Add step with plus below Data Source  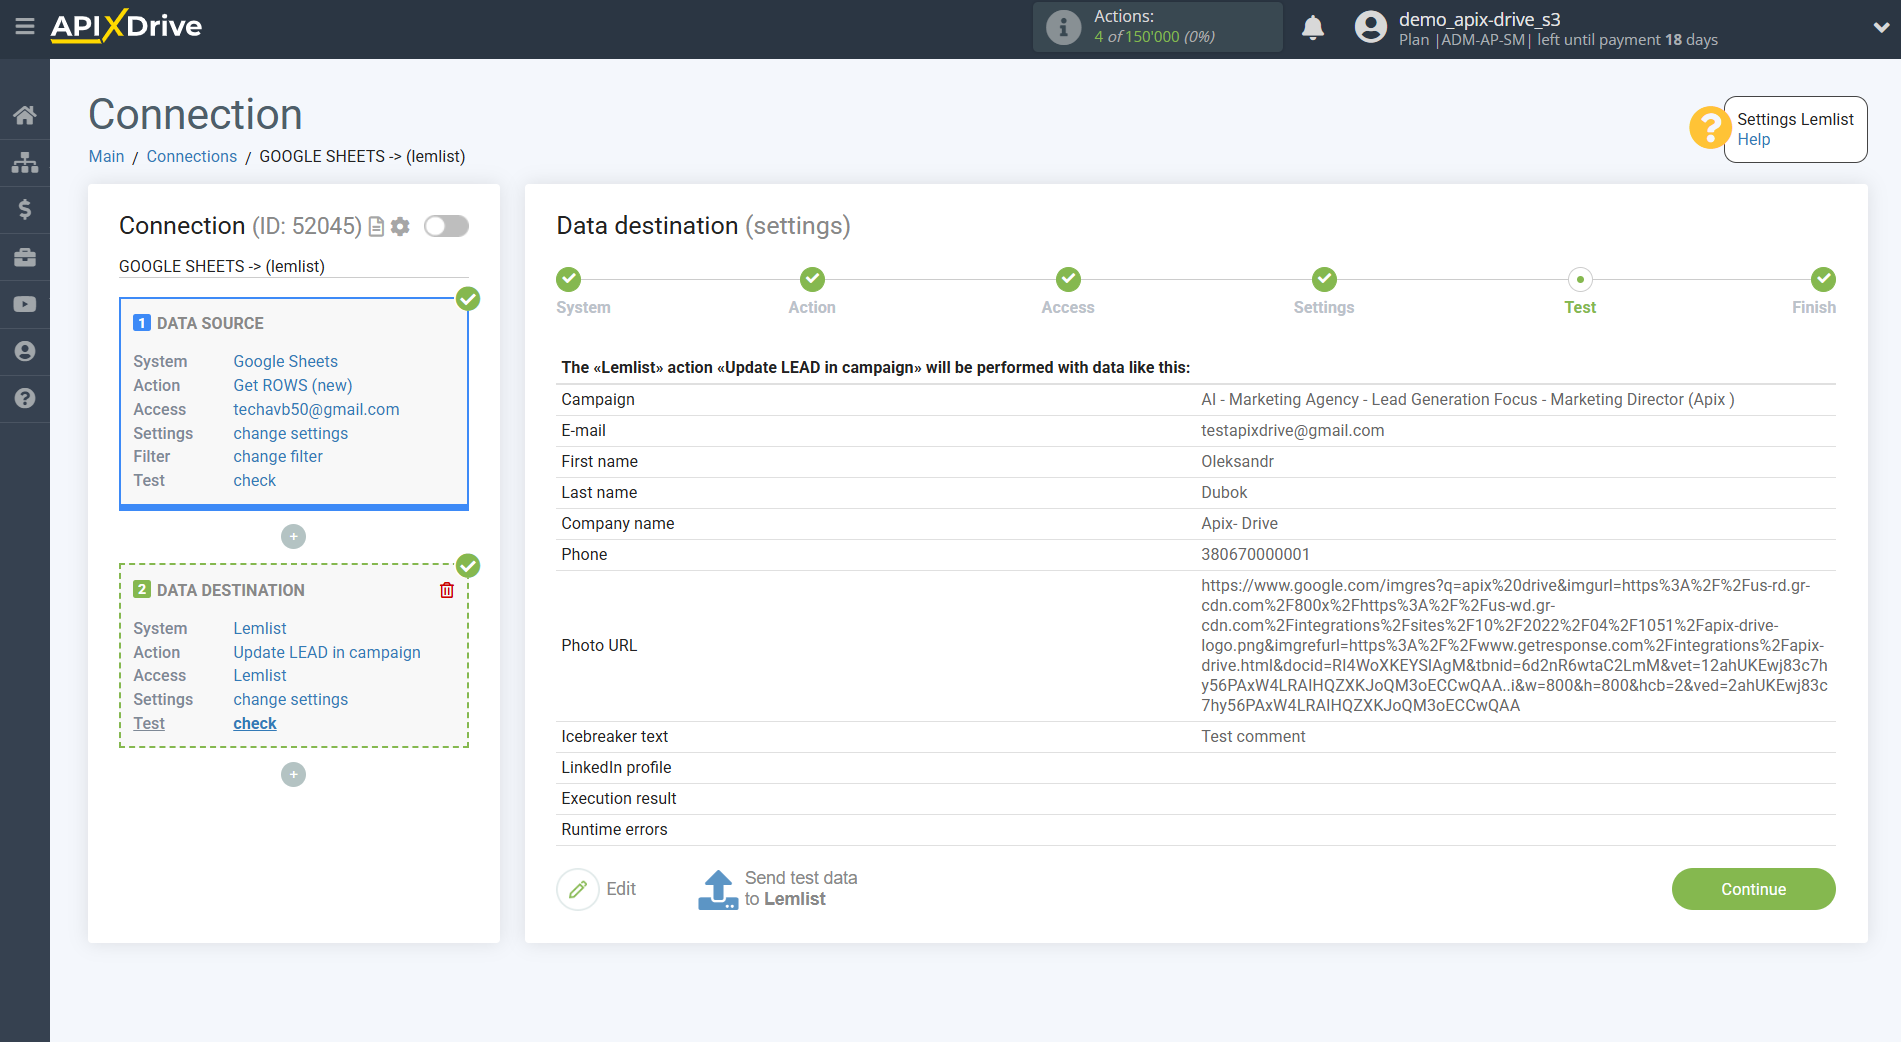(x=293, y=537)
